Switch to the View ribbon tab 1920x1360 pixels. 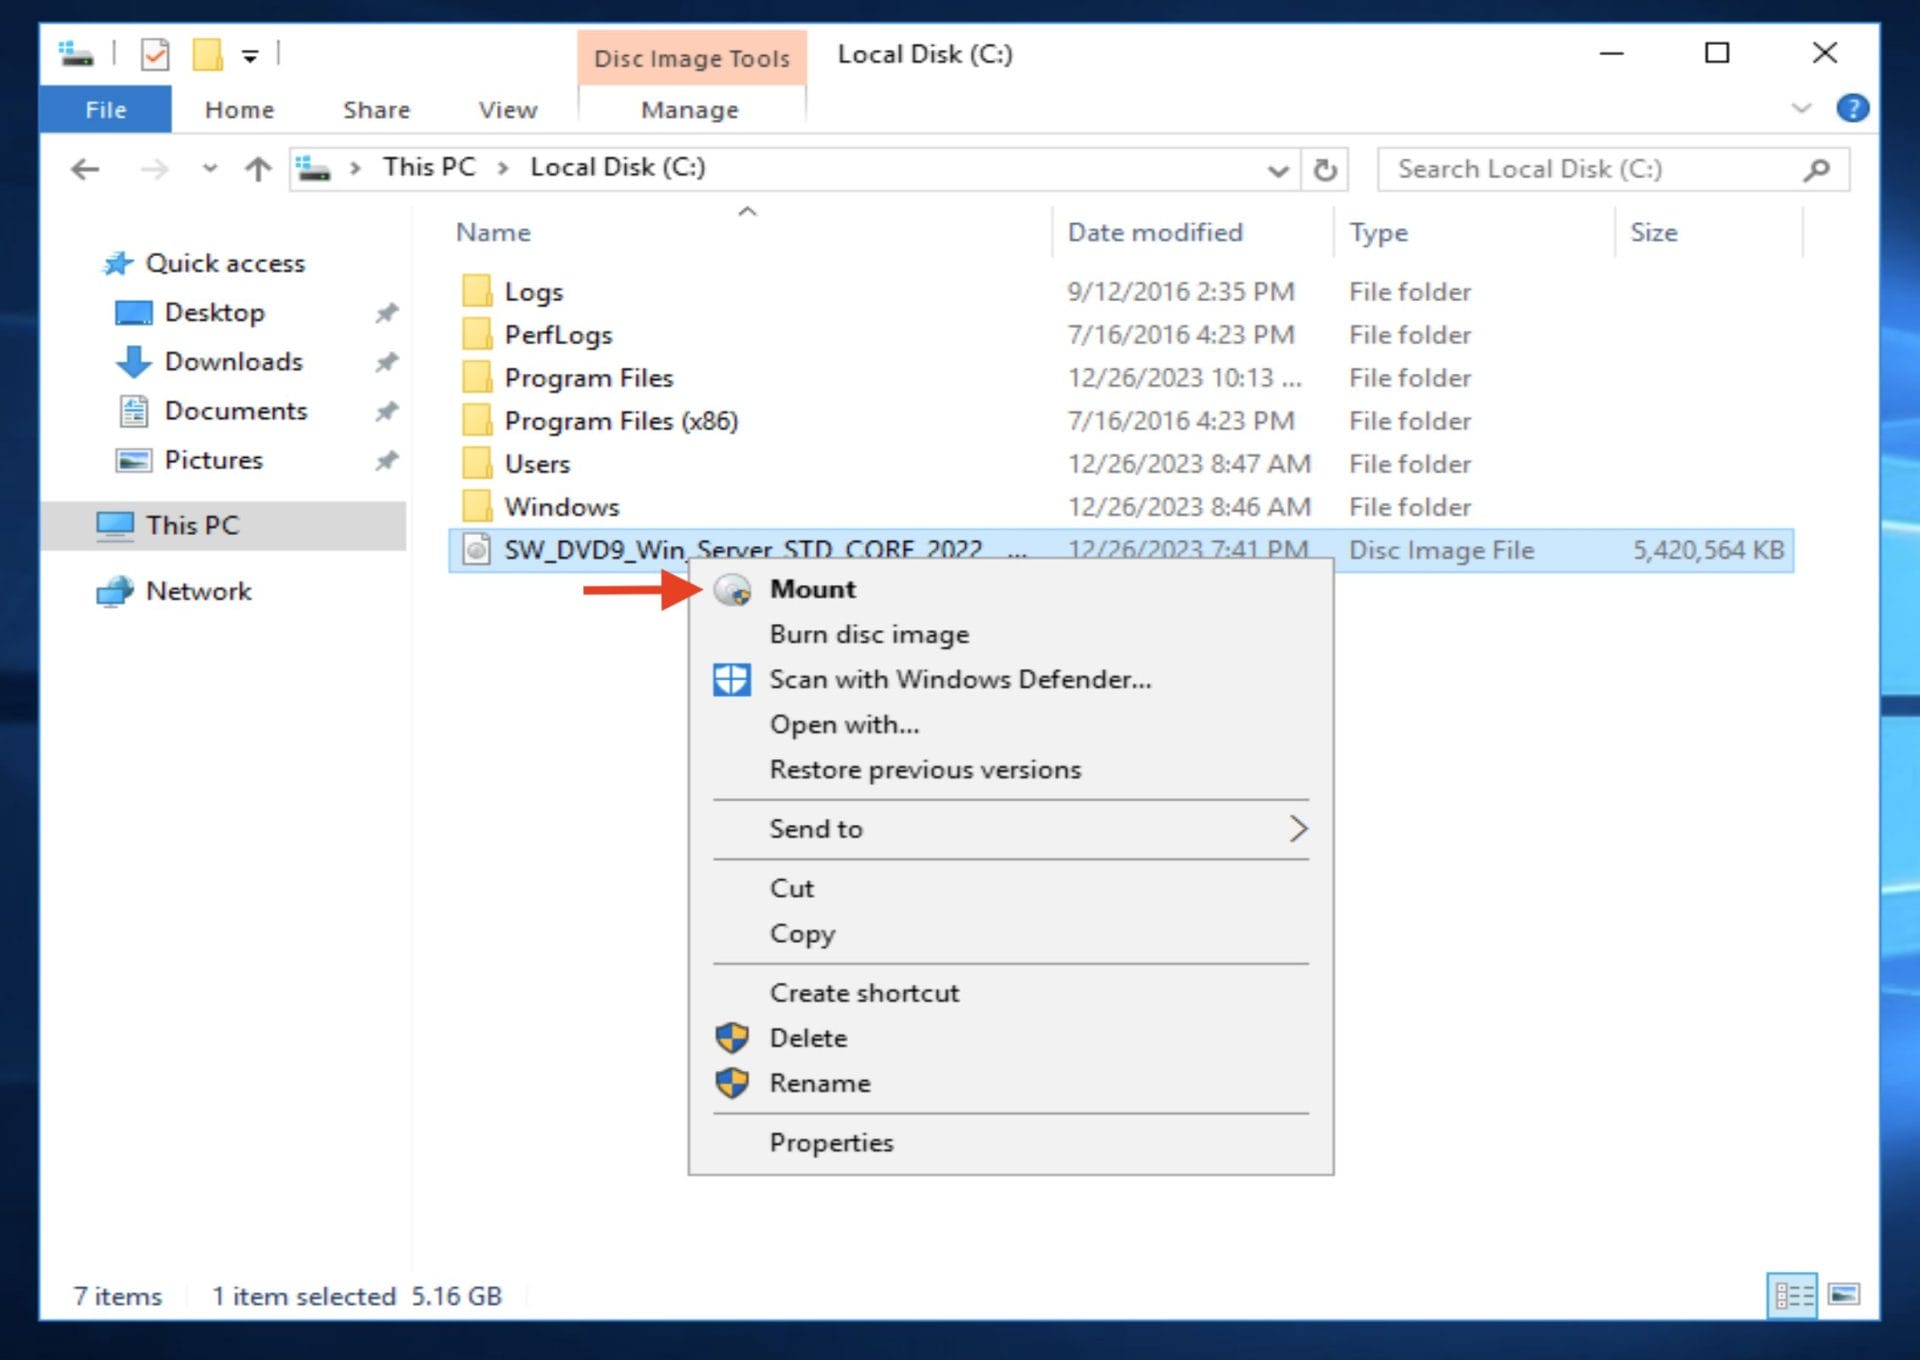pos(507,109)
